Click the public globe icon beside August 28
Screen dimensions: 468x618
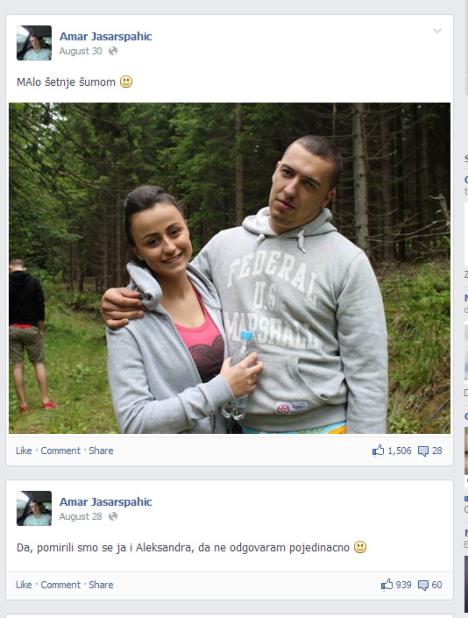(113, 516)
